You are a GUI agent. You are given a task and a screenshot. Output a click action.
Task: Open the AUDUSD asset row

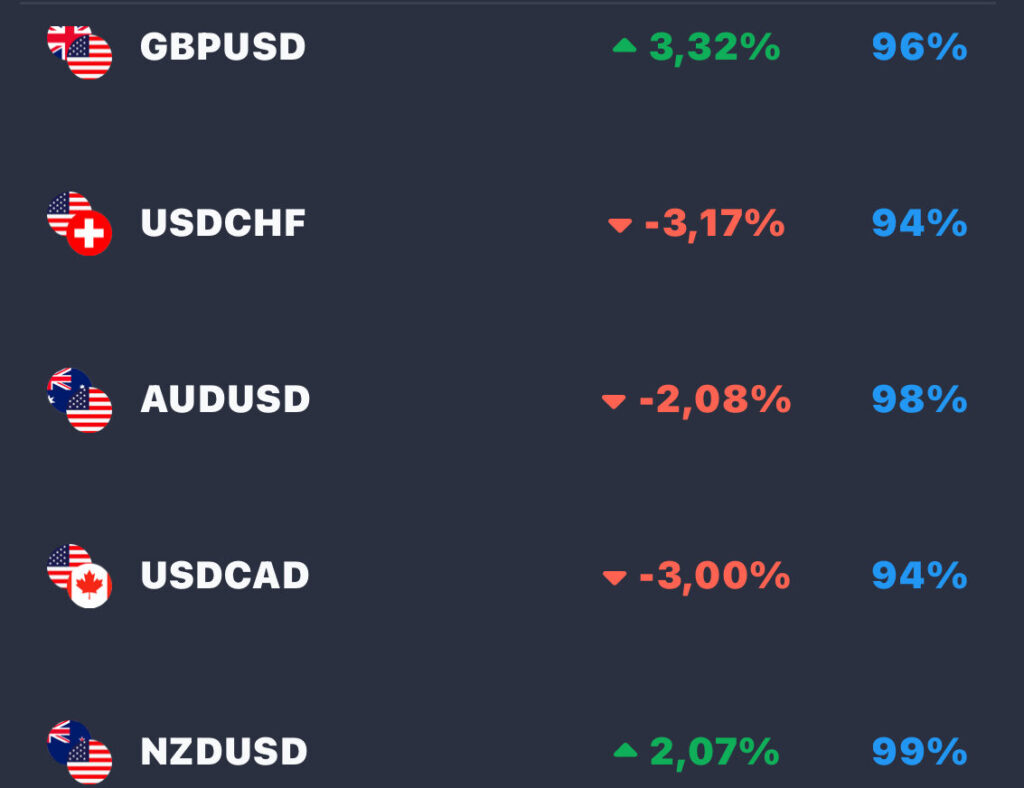tap(512, 400)
